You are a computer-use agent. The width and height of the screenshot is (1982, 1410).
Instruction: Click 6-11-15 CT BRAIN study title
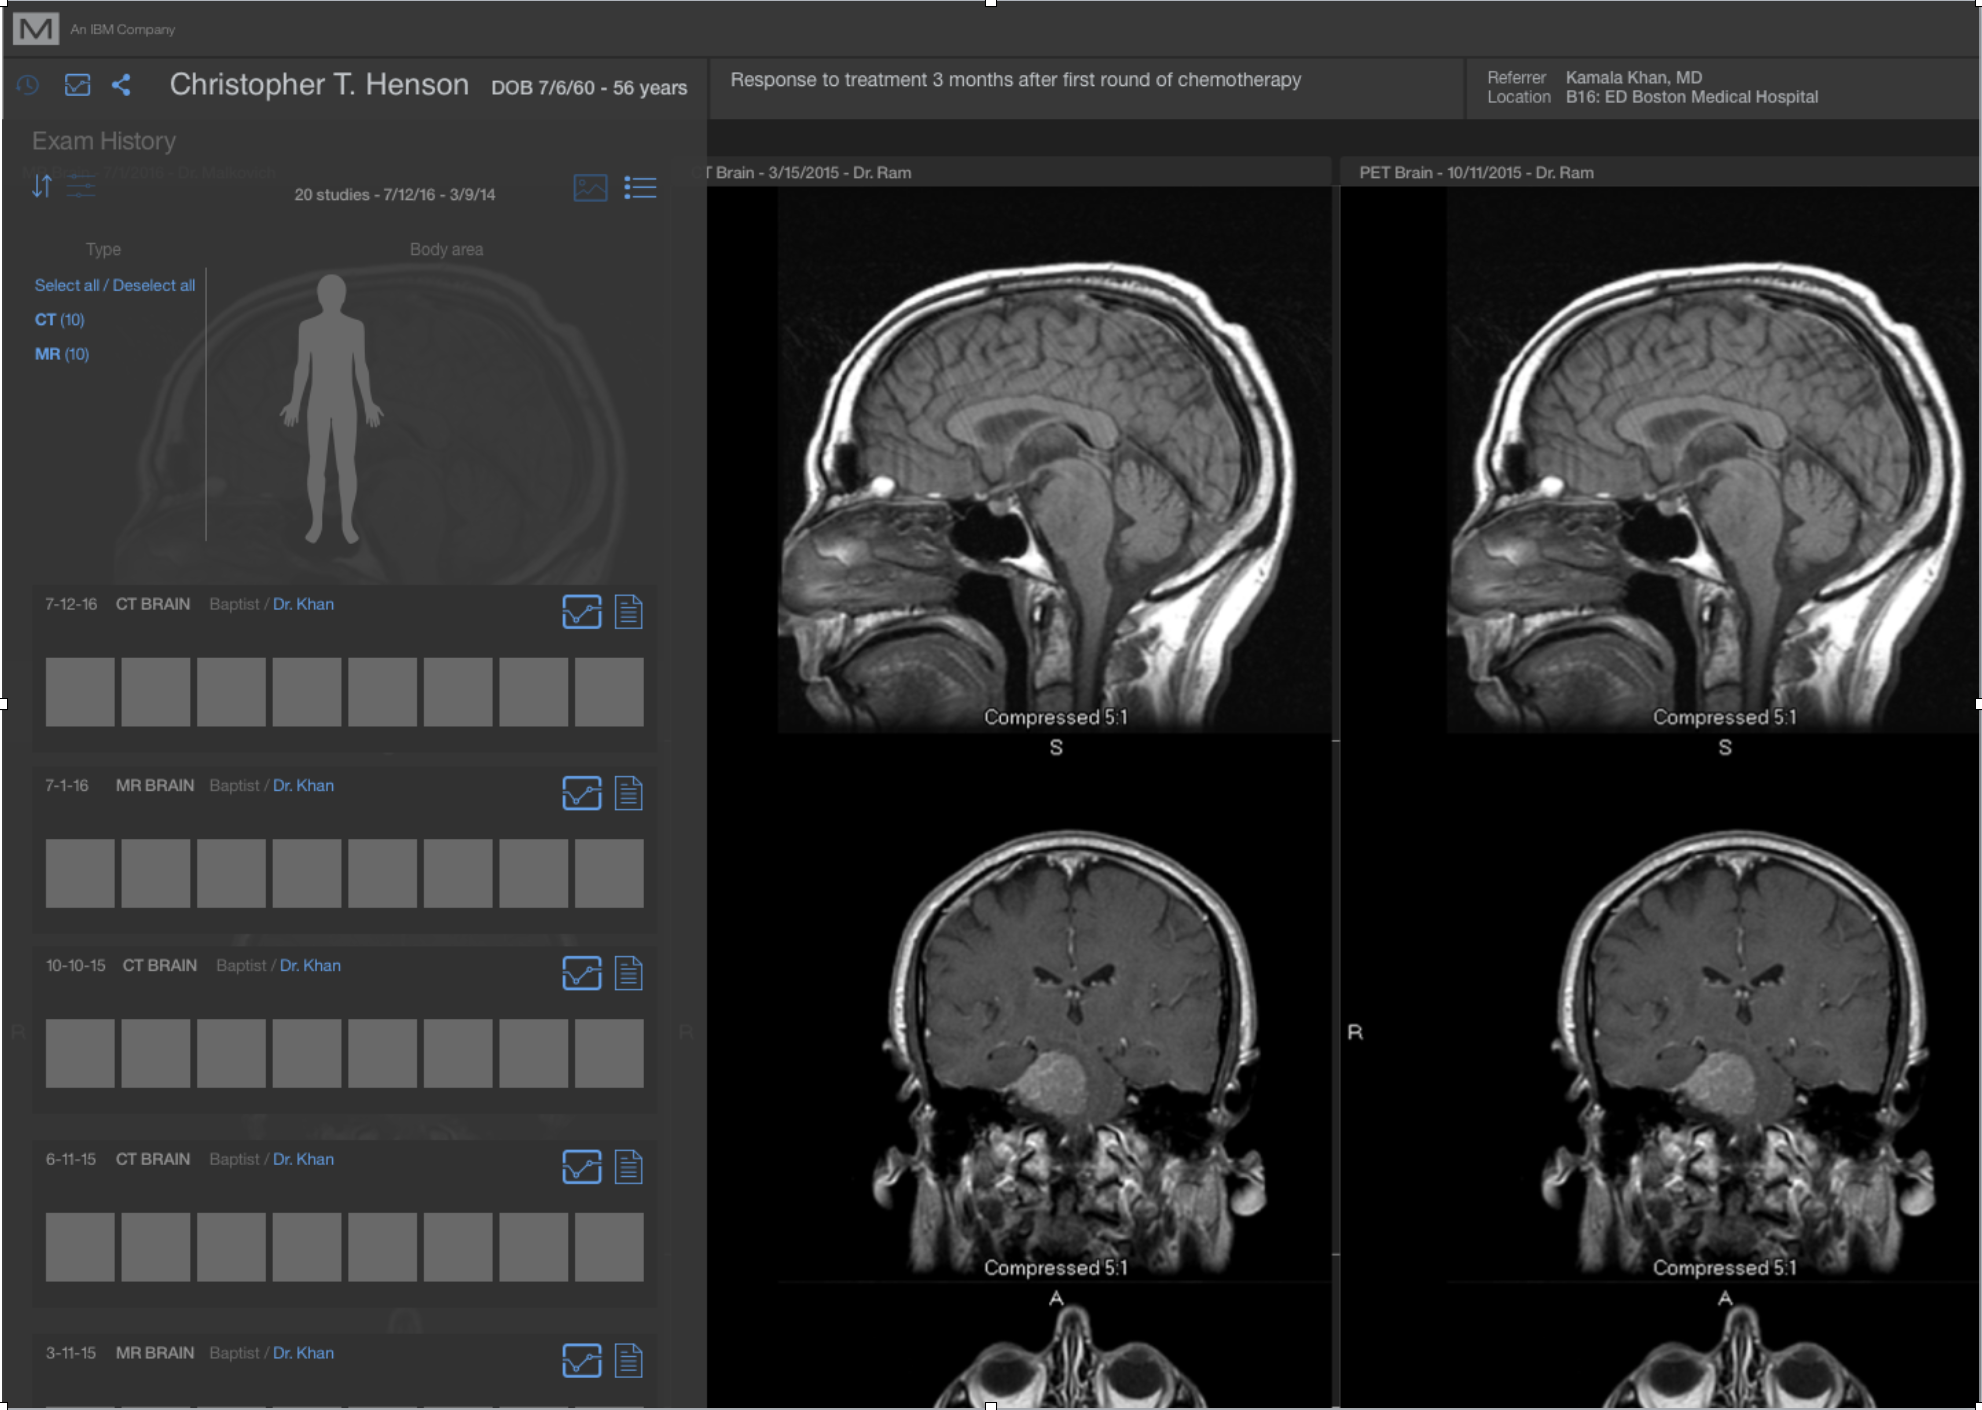153,1159
